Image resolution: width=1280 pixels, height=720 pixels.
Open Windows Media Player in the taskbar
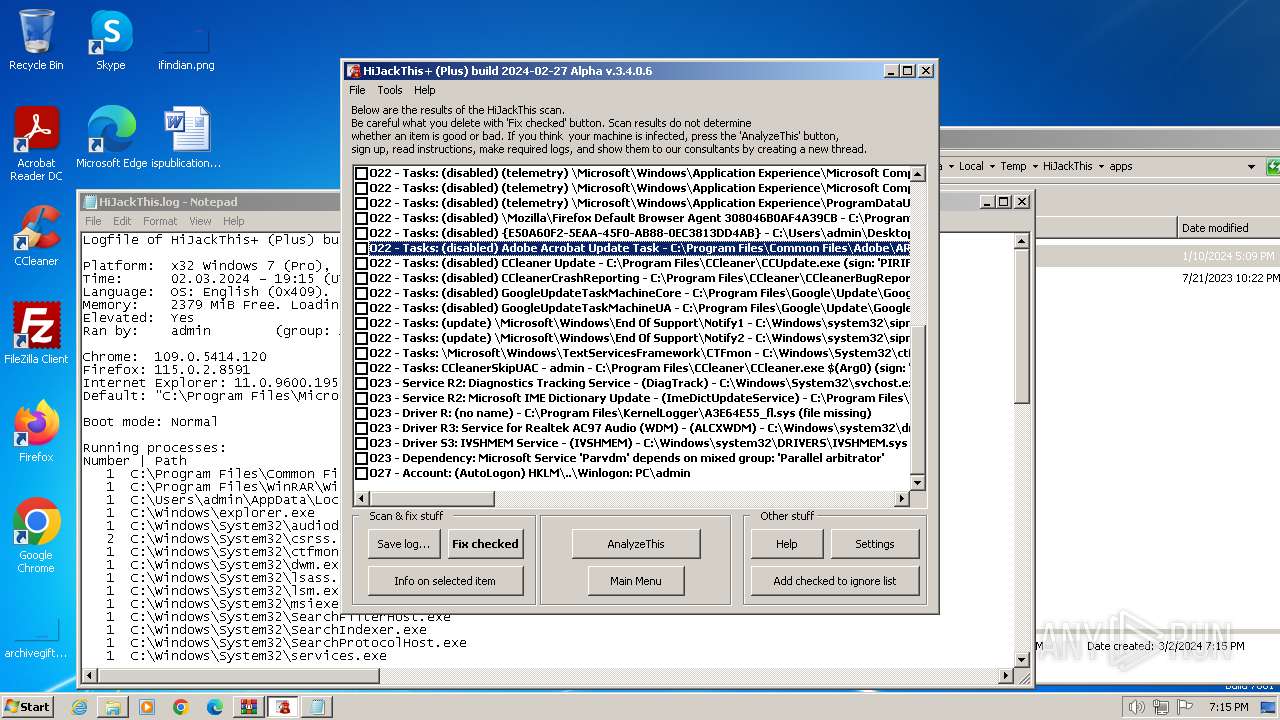pyautogui.click(x=147, y=707)
